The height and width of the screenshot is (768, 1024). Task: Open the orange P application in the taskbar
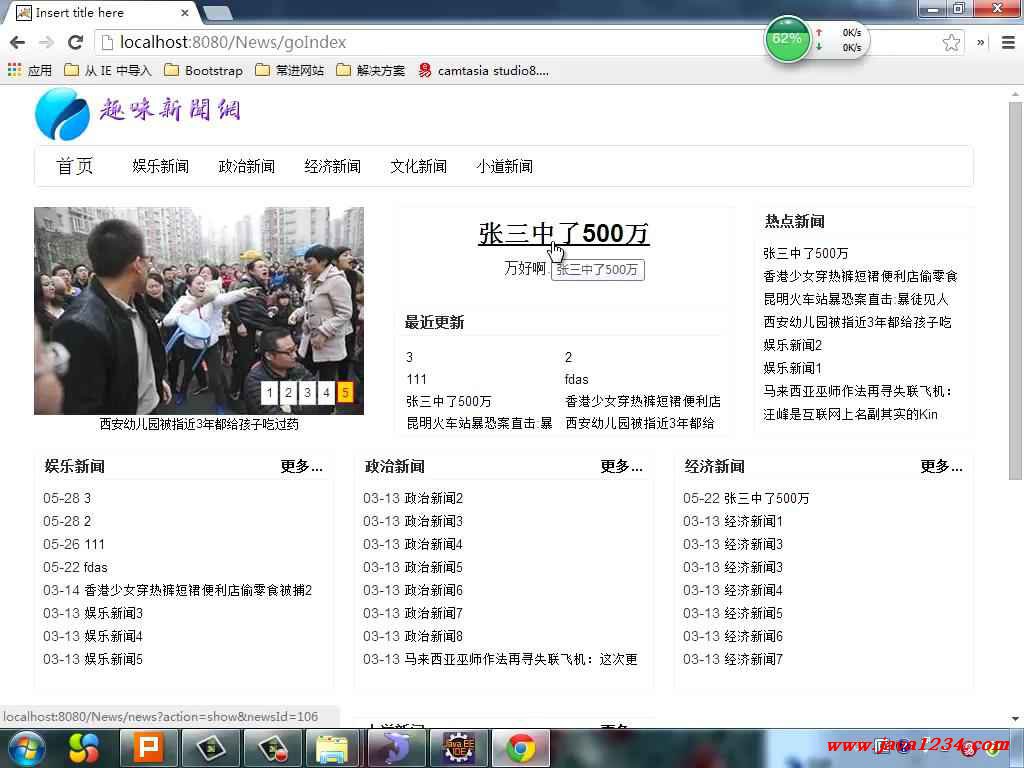tap(148, 748)
